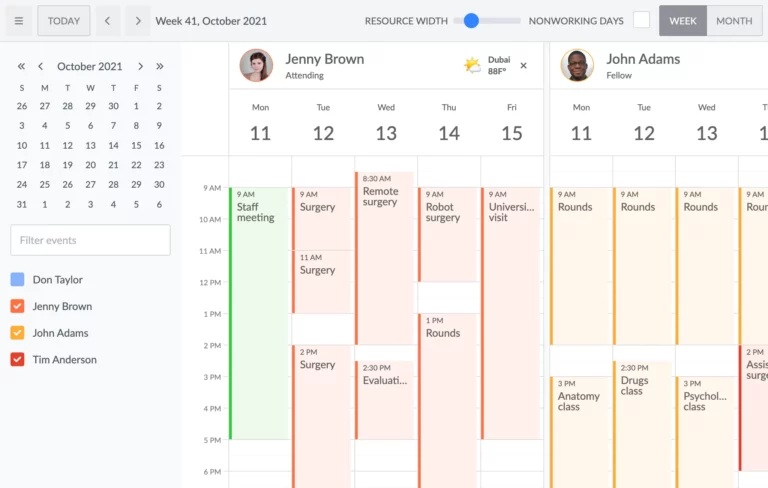Toggle the Nonworking Days checkbox
Image resolution: width=768 pixels, height=488 pixels.
pyautogui.click(x=641, y=21)
